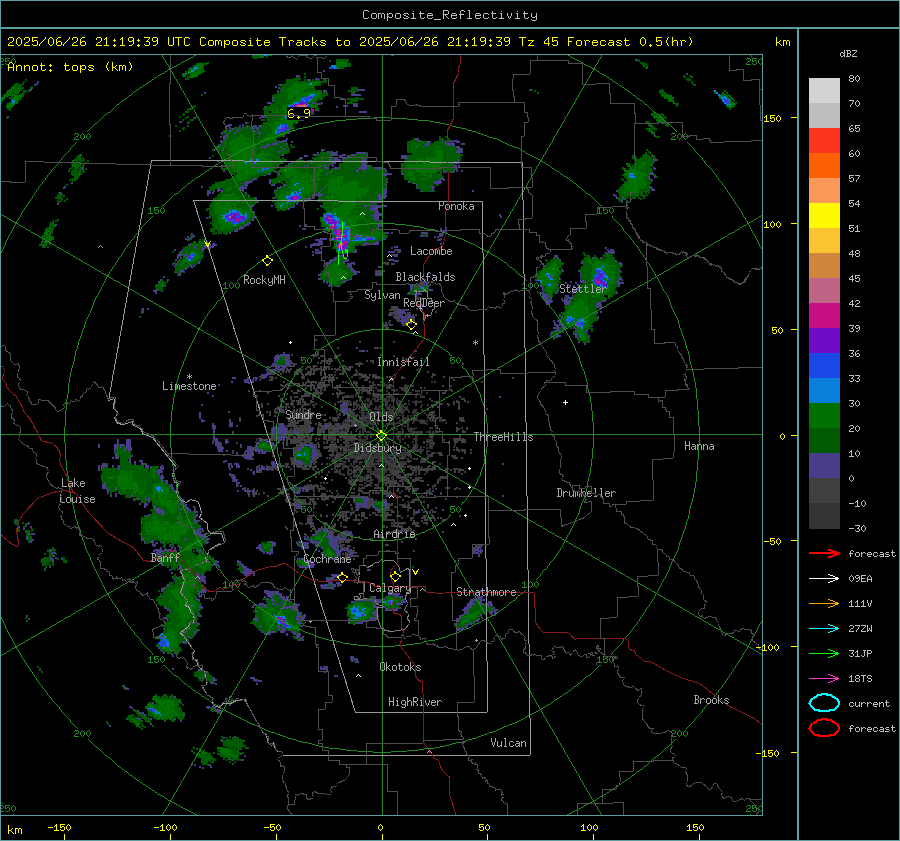Click the RedDeer city label

coord(424,303)
